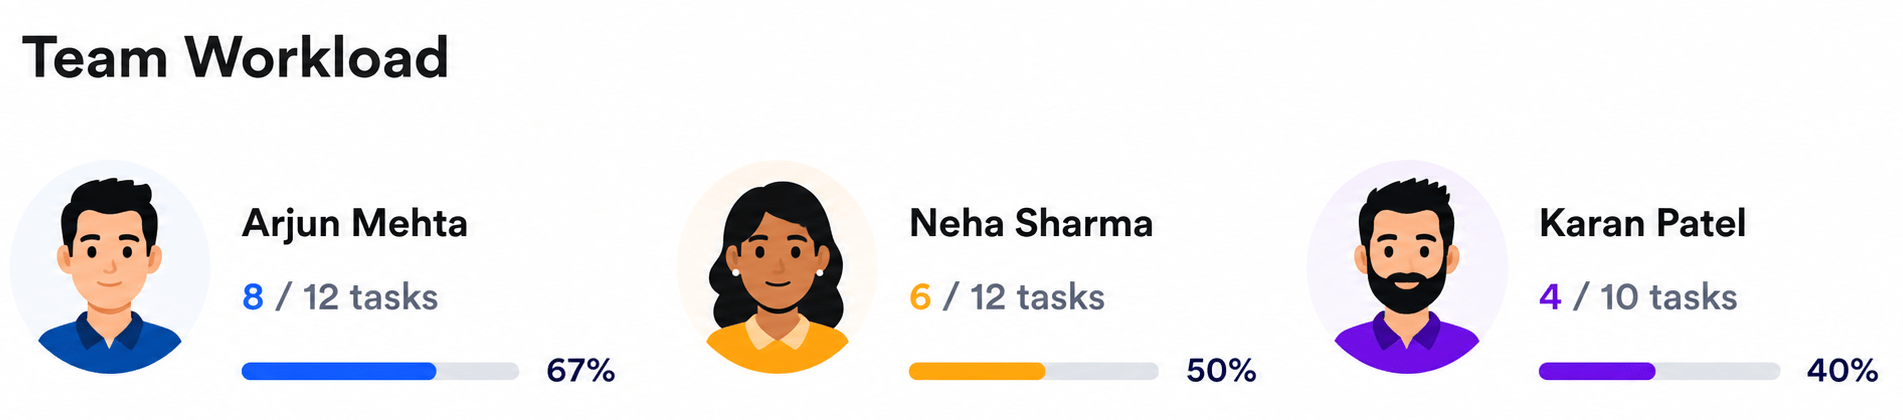
Task: Click the orange 50% progress bar
Action: click(x=1033, y=371)
